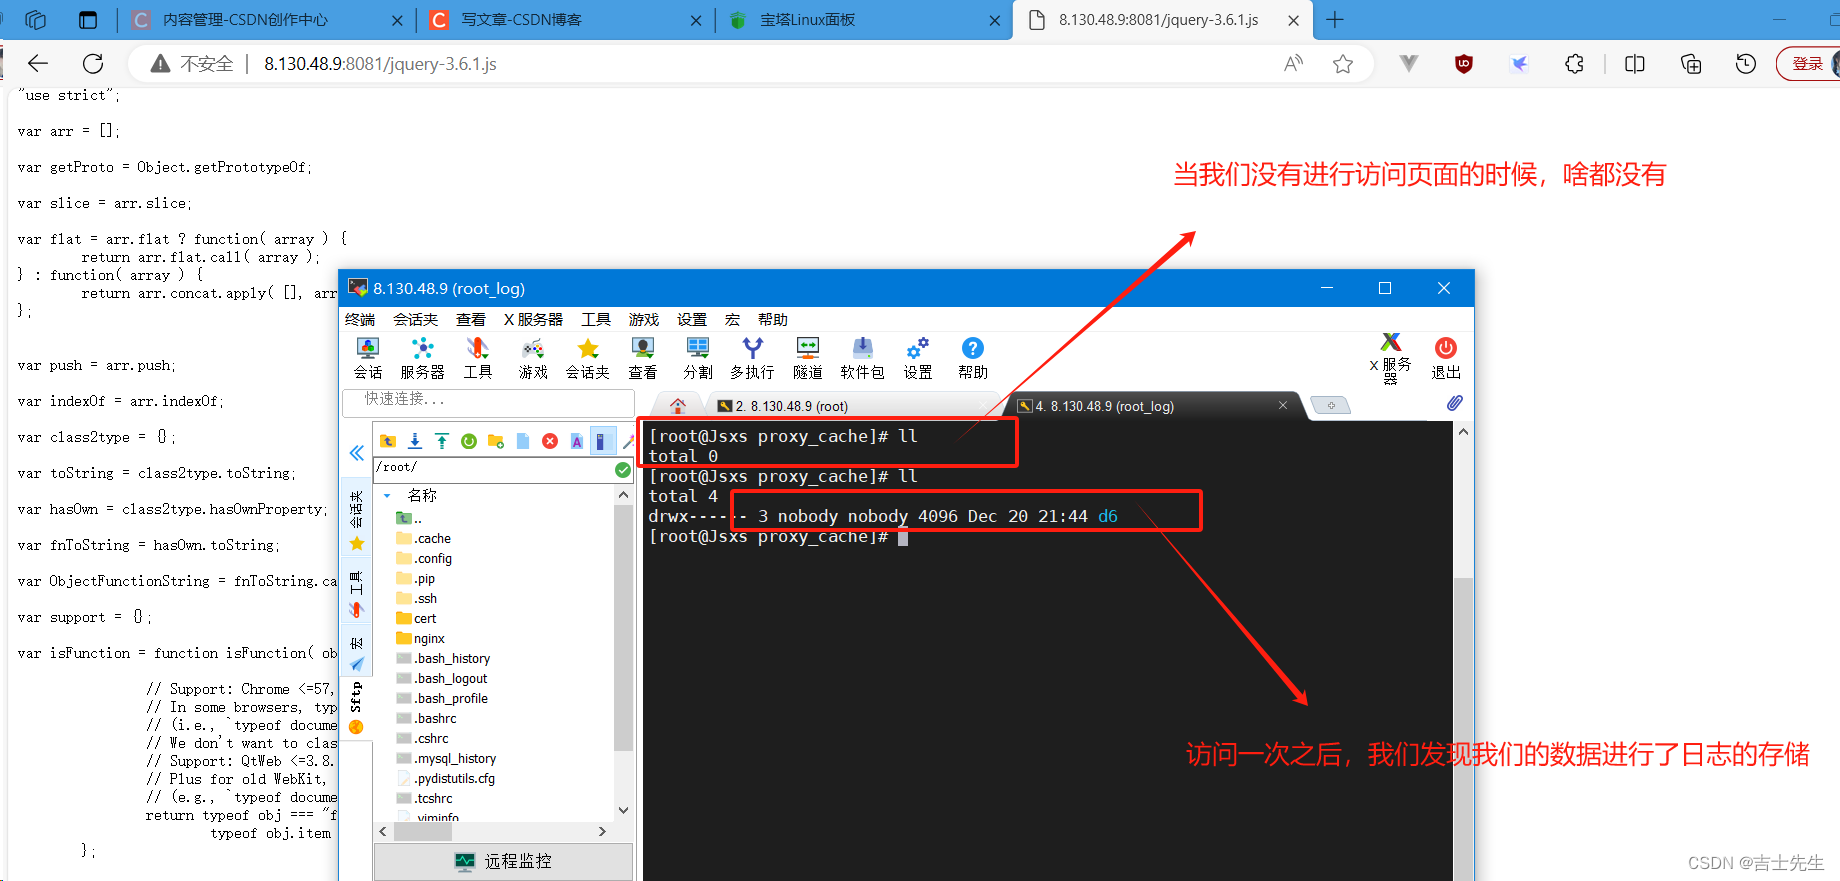Click the SFTP upload arrow icon
The width and height of the screenshot is (1840, 881).
(442, 441)
